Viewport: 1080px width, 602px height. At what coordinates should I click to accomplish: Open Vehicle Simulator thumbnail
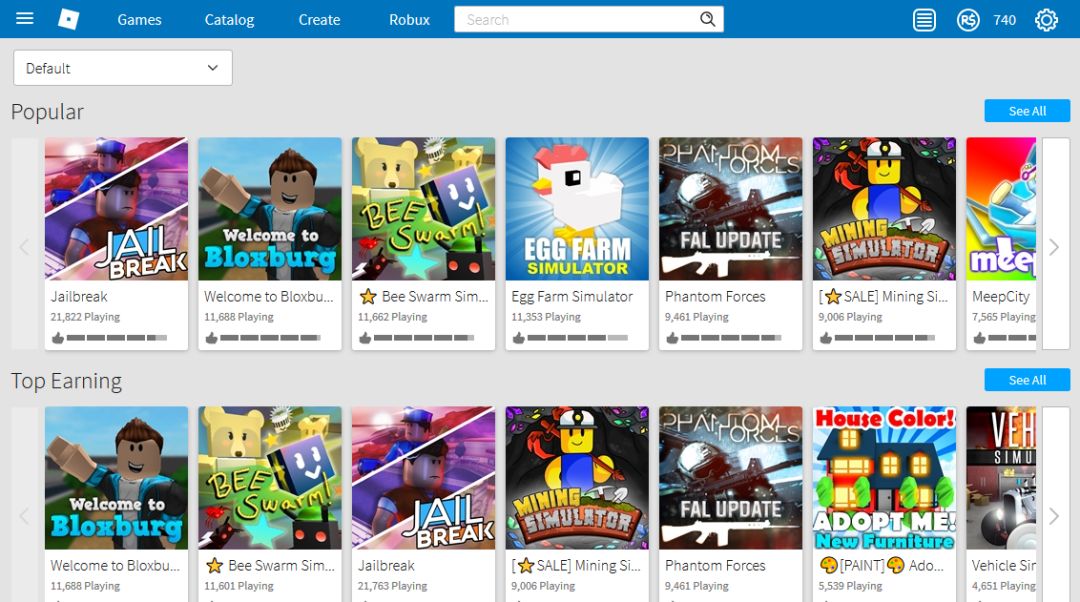[x=1001, y=478]
